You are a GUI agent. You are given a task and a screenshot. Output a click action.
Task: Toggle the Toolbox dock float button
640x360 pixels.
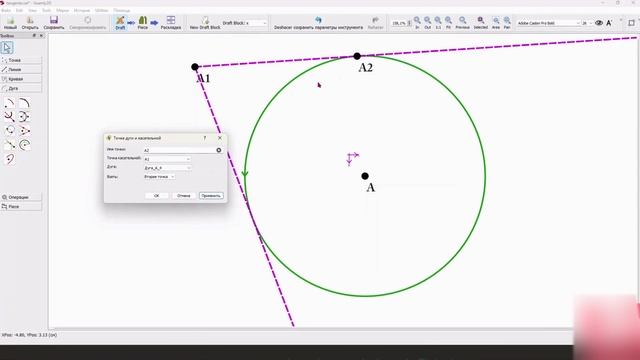34,36
